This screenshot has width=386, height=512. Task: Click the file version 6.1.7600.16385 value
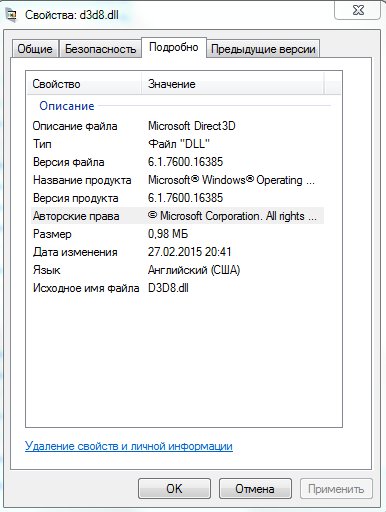[x=185, y=162]
